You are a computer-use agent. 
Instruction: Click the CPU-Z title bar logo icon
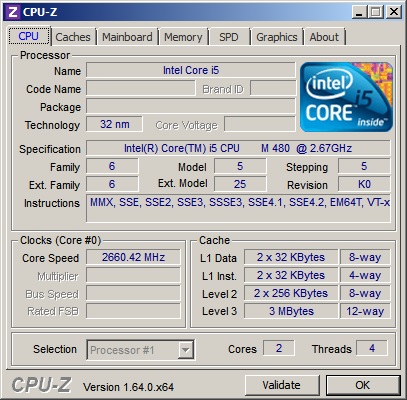[x=13, y=12]
